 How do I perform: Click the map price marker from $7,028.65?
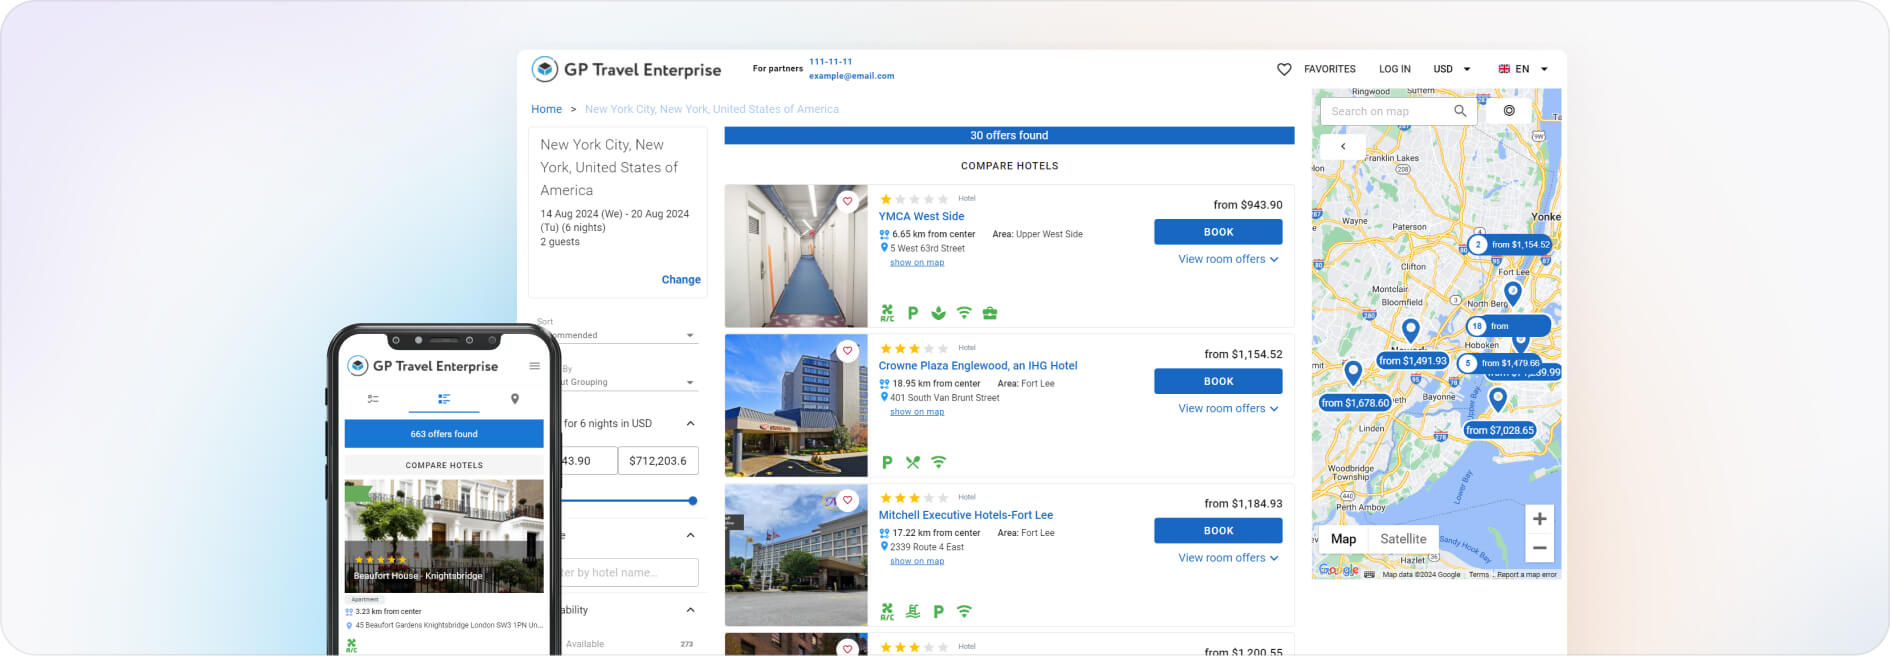click(x=1500, y=430)
